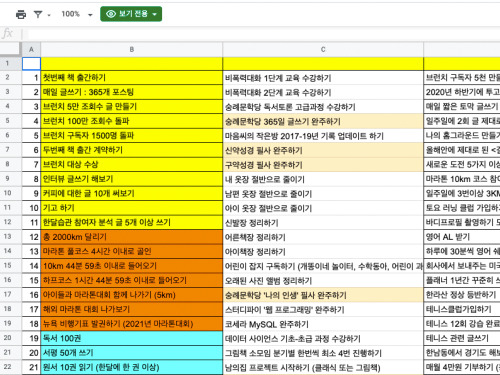Select column B header
The image size is (500, 375).
click(132, 49)
